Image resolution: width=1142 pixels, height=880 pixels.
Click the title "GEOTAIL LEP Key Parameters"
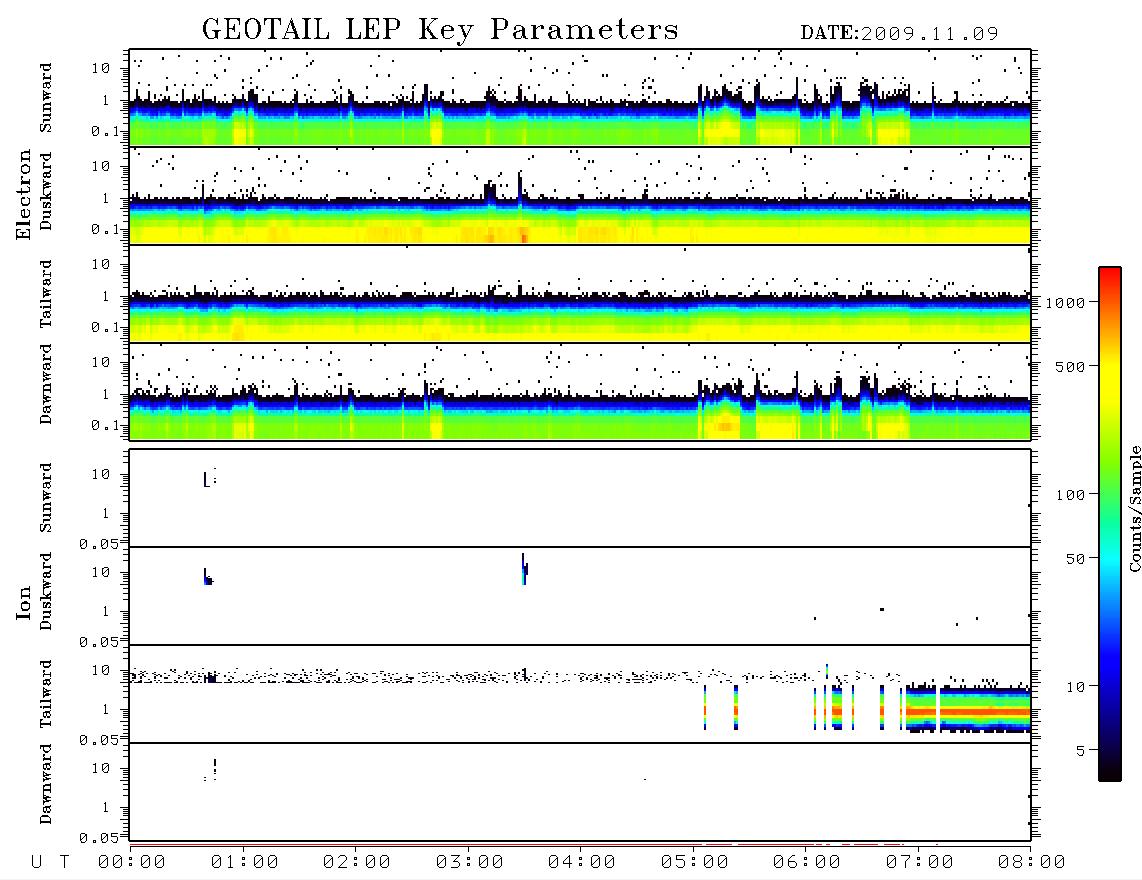(x=440, y=30)
